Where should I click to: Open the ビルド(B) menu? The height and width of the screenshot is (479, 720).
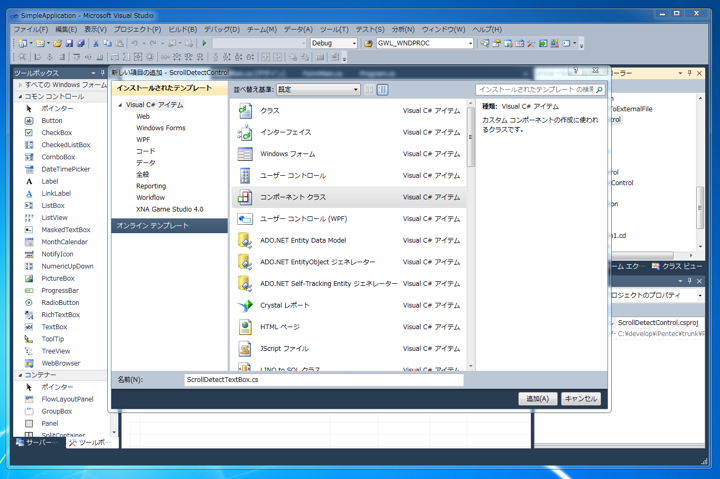point(182,29)
